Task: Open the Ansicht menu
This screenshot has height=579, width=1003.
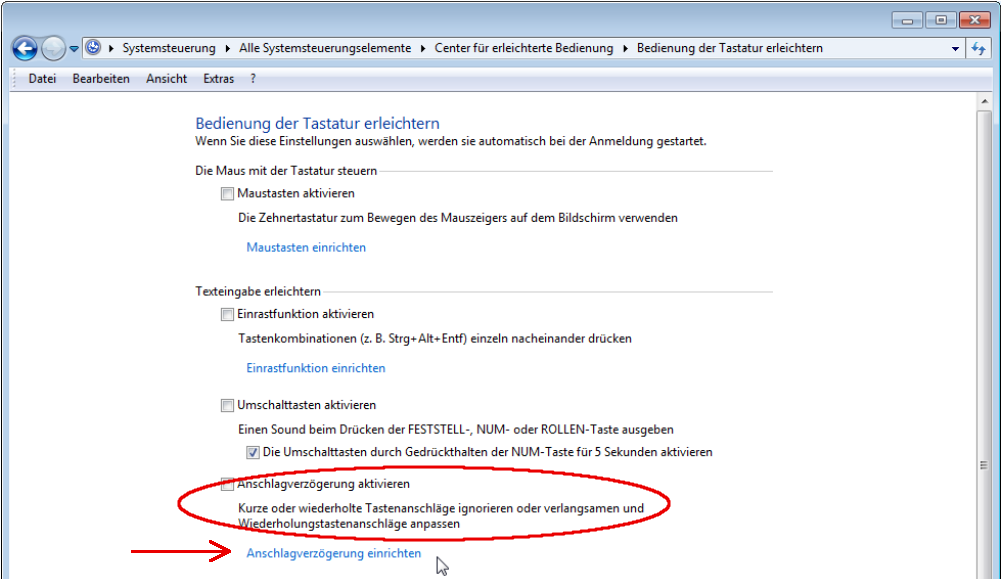Action: pyautogui.click(x=166, y=79)
